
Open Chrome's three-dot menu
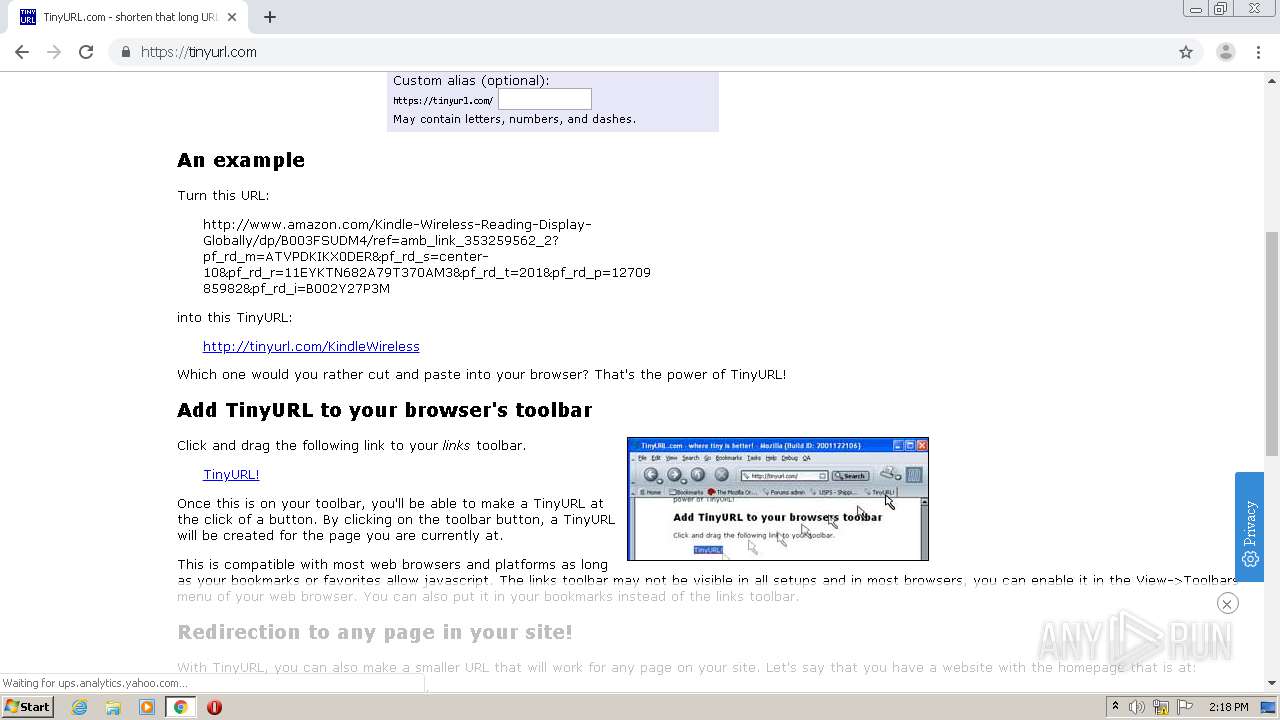[x=1258, y=52]
